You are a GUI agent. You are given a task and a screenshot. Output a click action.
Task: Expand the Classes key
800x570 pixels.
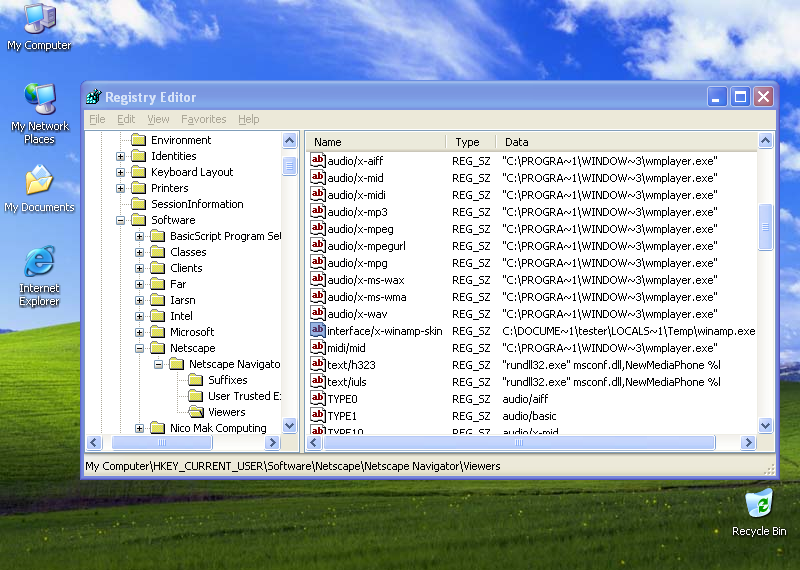139,252
